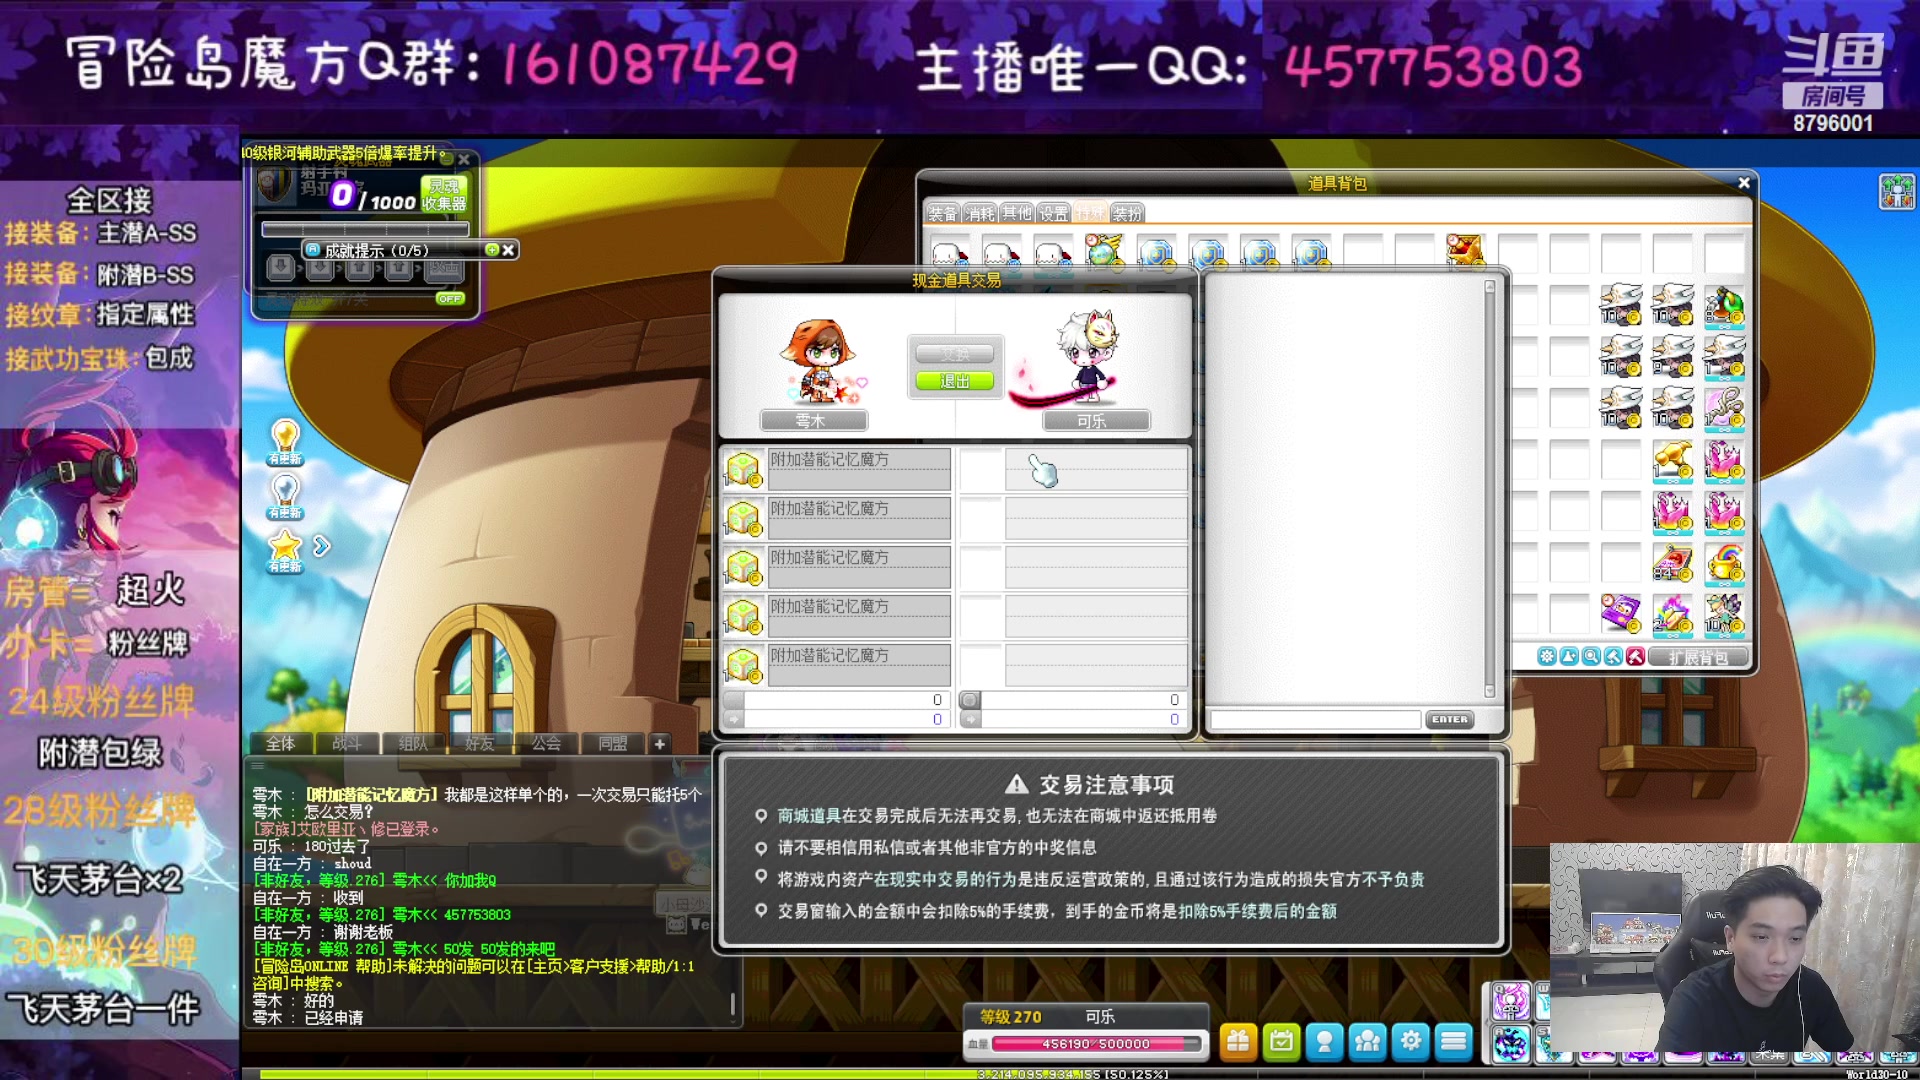Open the community people icon
The image size is (1920, 1080).
click(1367, 1042)
